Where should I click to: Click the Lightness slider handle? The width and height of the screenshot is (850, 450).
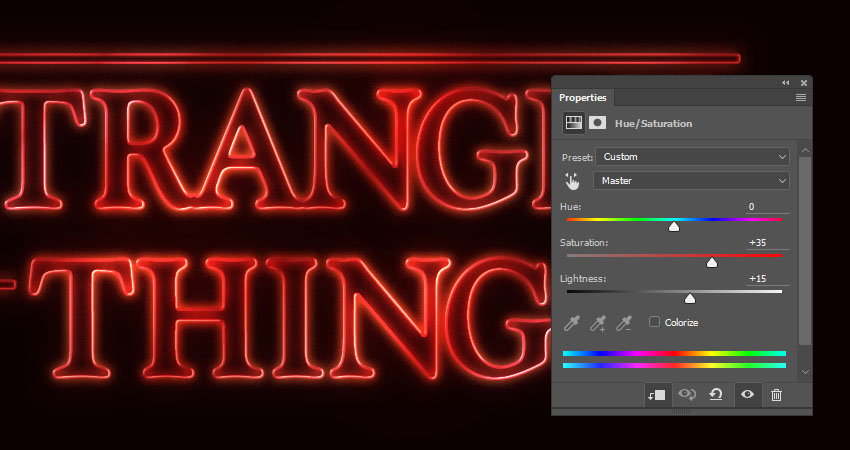click(x=690, y=299)
